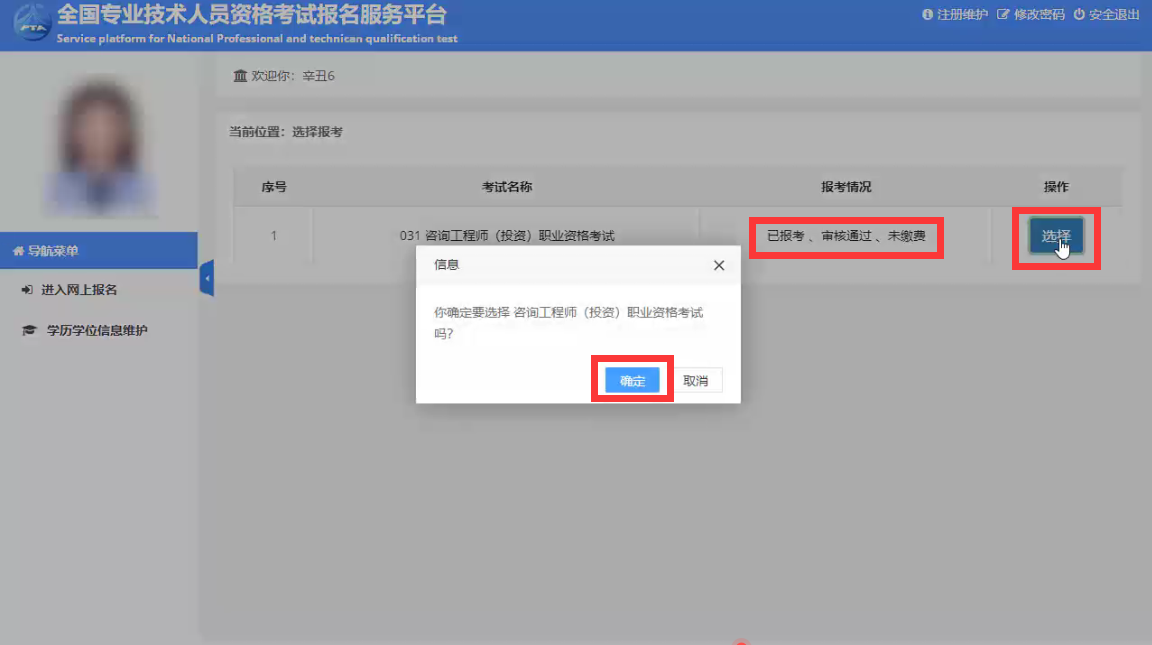The height and width of the screenshot is (645, 1152).
Task: Click the graduation cap icon in sidebar
Action: pos(28,330)
